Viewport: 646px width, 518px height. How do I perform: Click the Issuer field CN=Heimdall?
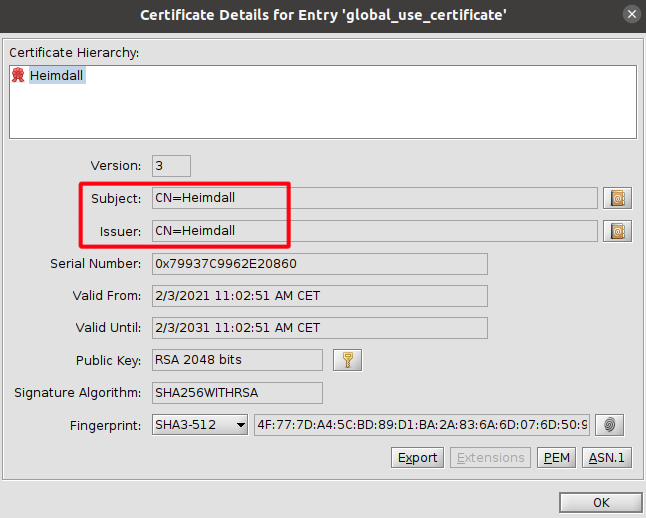[374, 231]
